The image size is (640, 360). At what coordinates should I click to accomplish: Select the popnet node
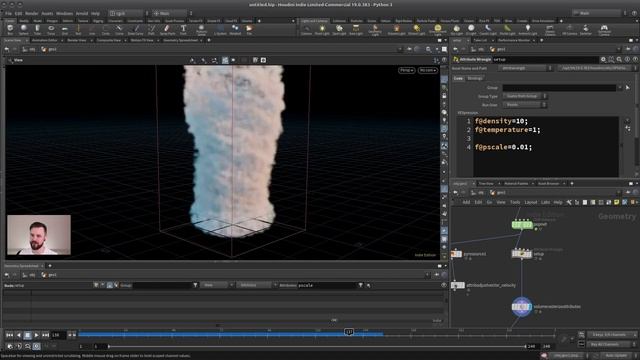click(x=522, y=224)
